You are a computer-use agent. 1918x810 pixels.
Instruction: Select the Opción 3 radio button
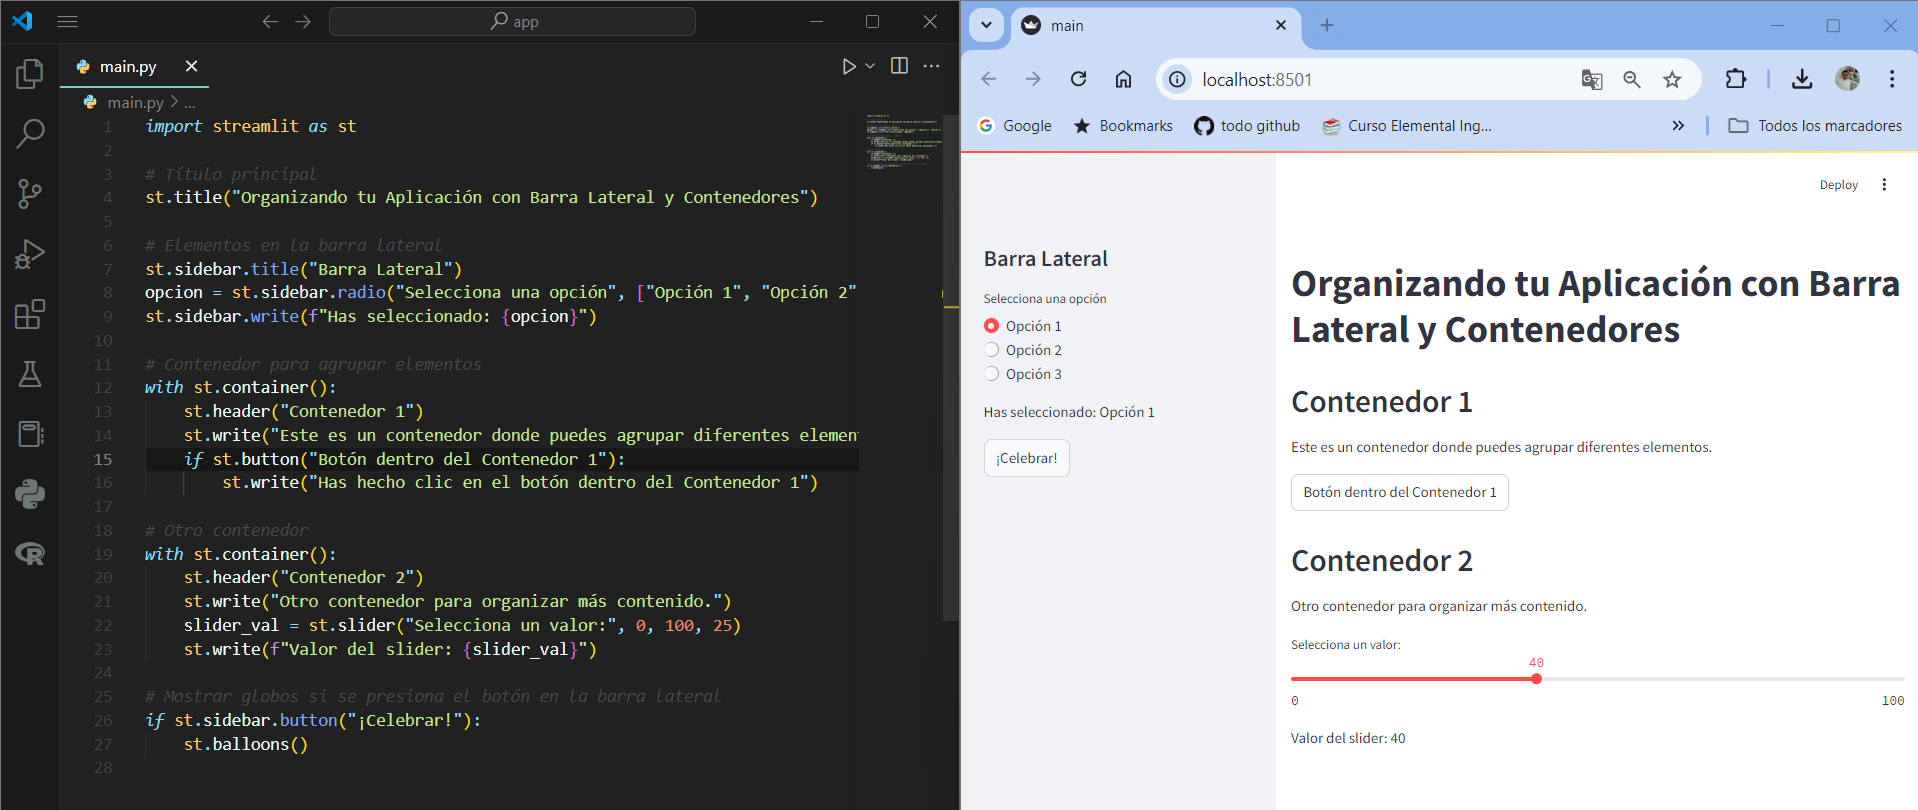991,374
